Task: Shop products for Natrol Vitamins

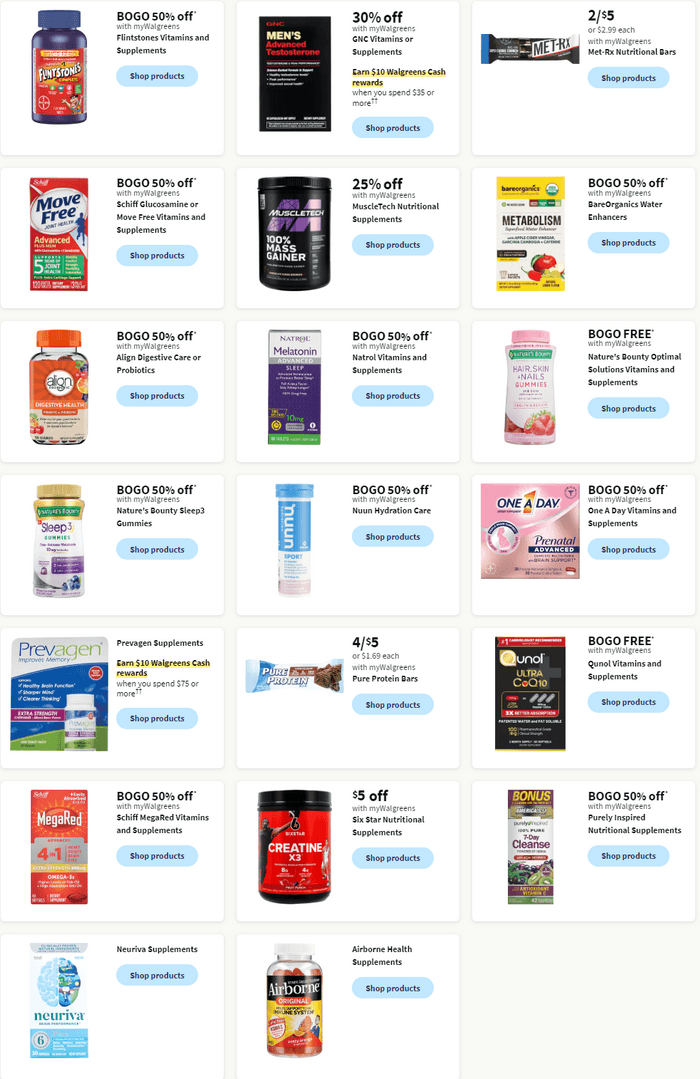Action: (392, 396)
